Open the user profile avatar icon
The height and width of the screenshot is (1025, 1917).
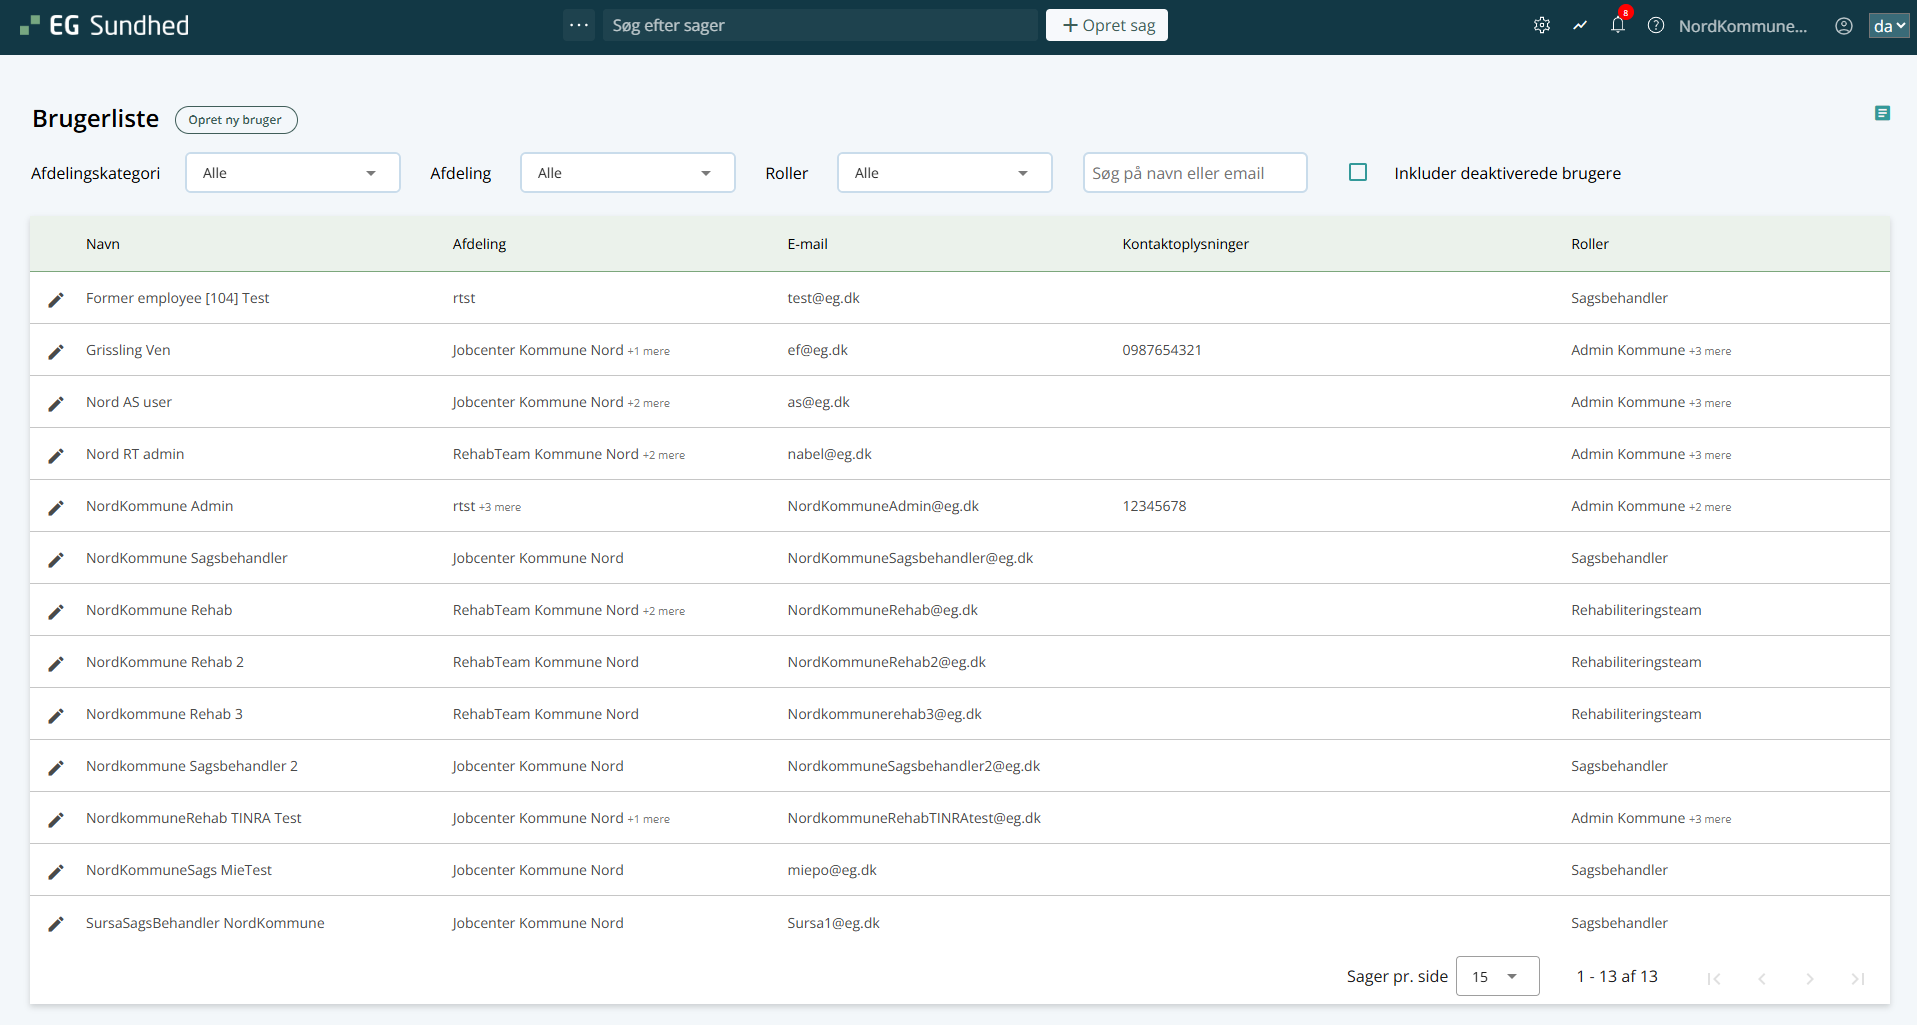(x=1843, y=26)
